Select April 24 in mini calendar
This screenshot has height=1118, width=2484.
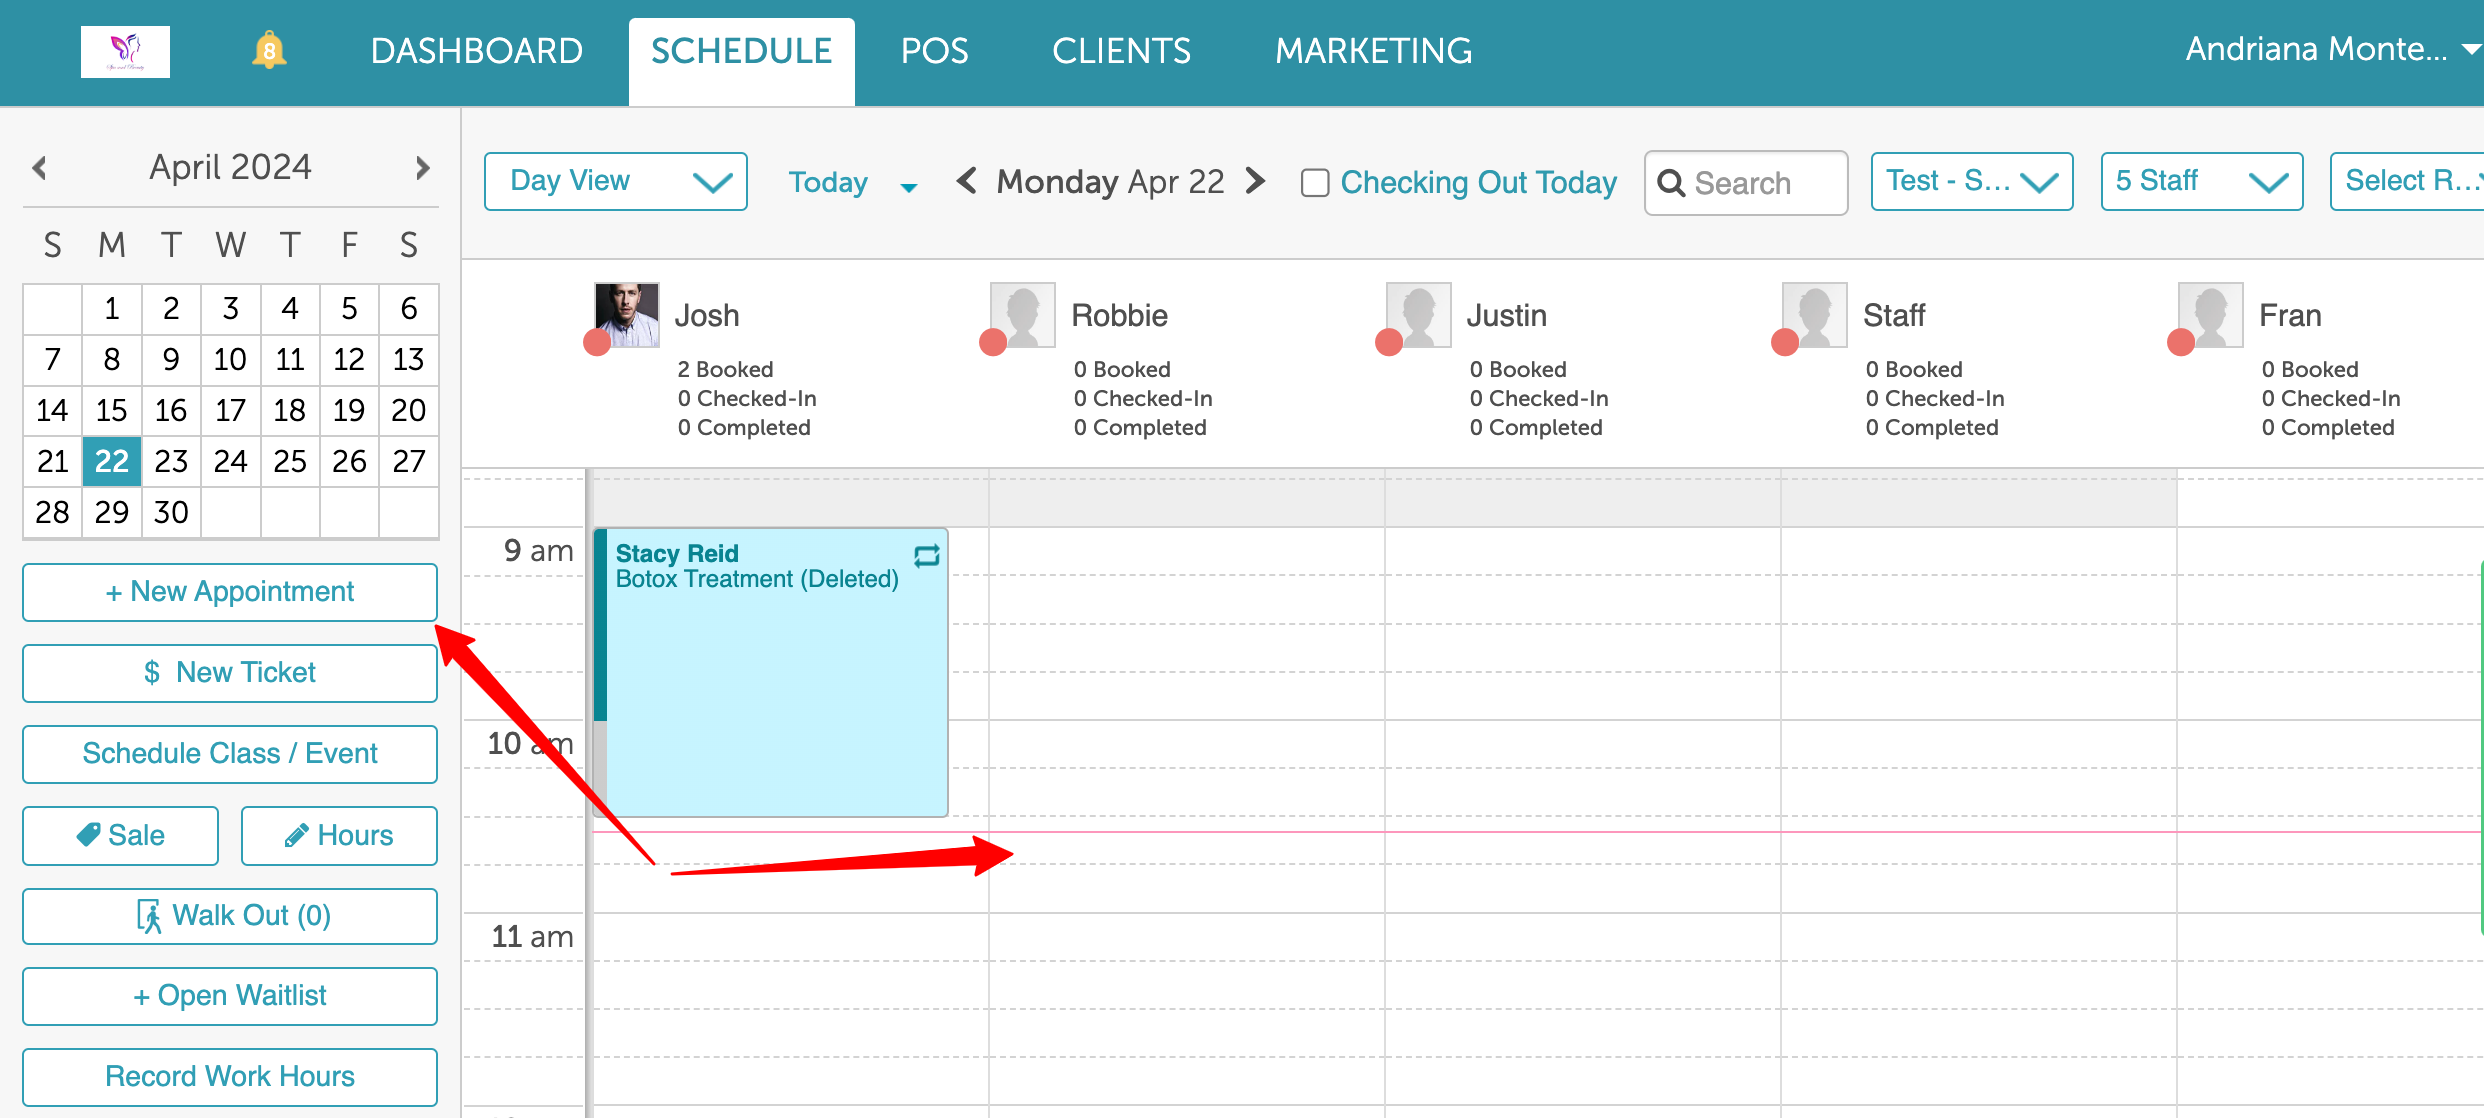tap(230, 461)
